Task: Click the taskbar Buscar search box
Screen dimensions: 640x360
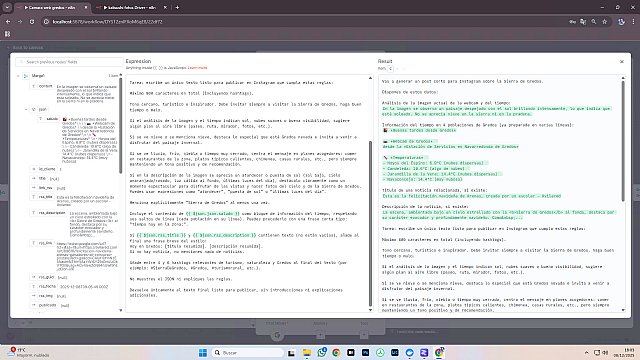Action: click(248, 353)
